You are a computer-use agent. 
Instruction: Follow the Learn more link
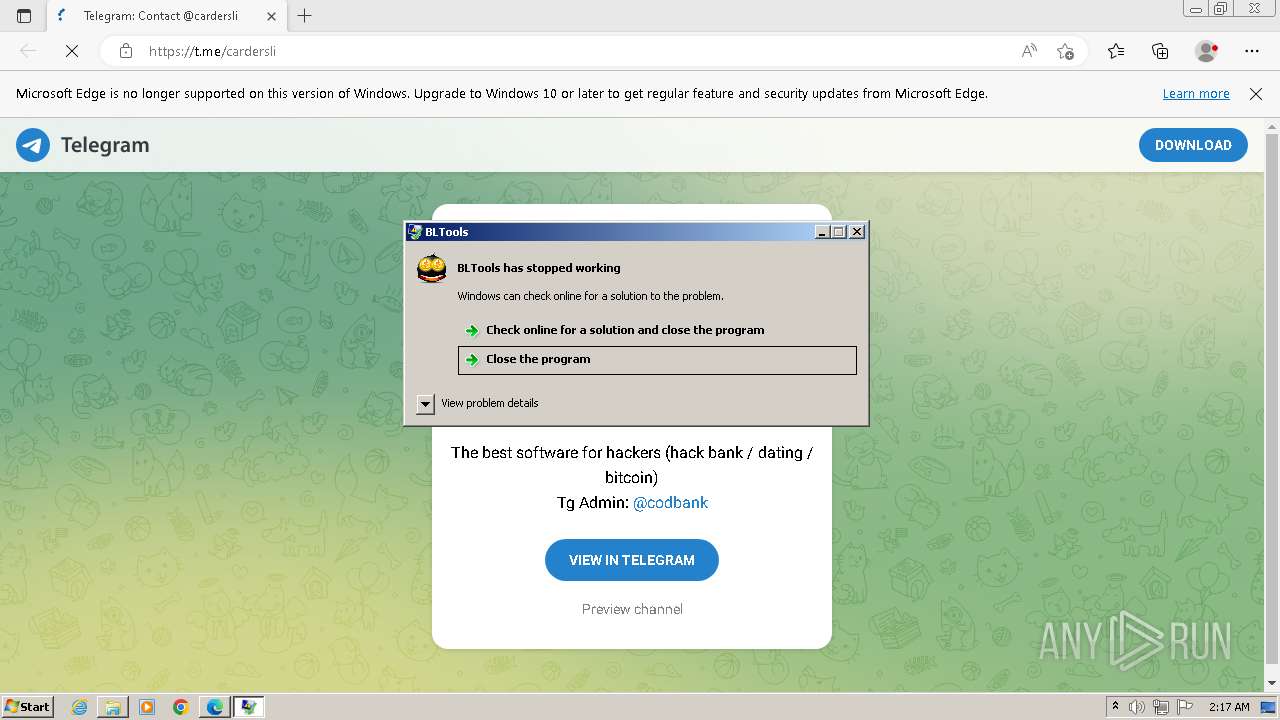(x=1196, y=94)
